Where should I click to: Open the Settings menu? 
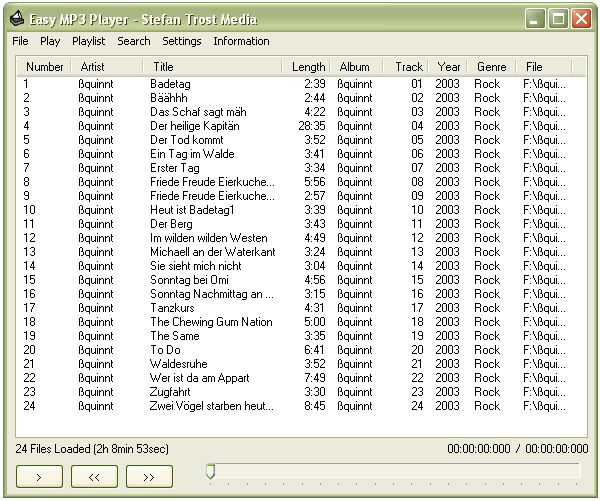click(181, 41)
